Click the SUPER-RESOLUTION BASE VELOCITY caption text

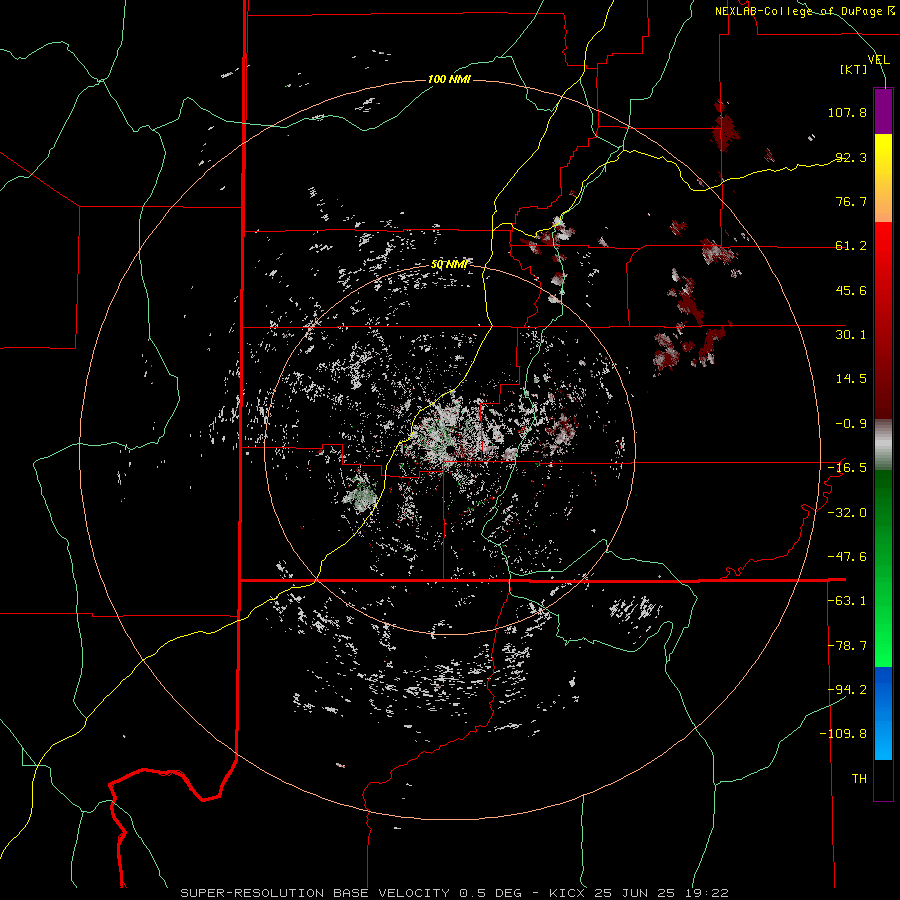click(x=315, y=893)
